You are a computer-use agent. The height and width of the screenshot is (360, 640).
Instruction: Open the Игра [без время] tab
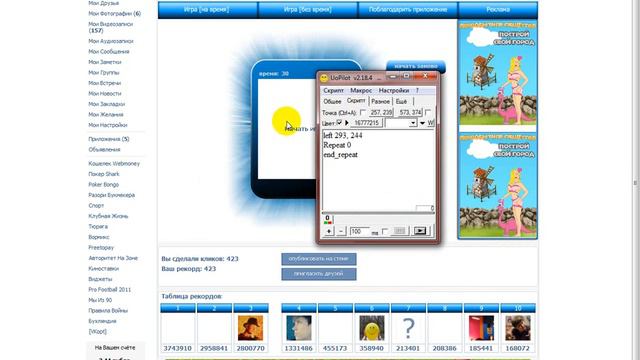[x=308, y=9]
